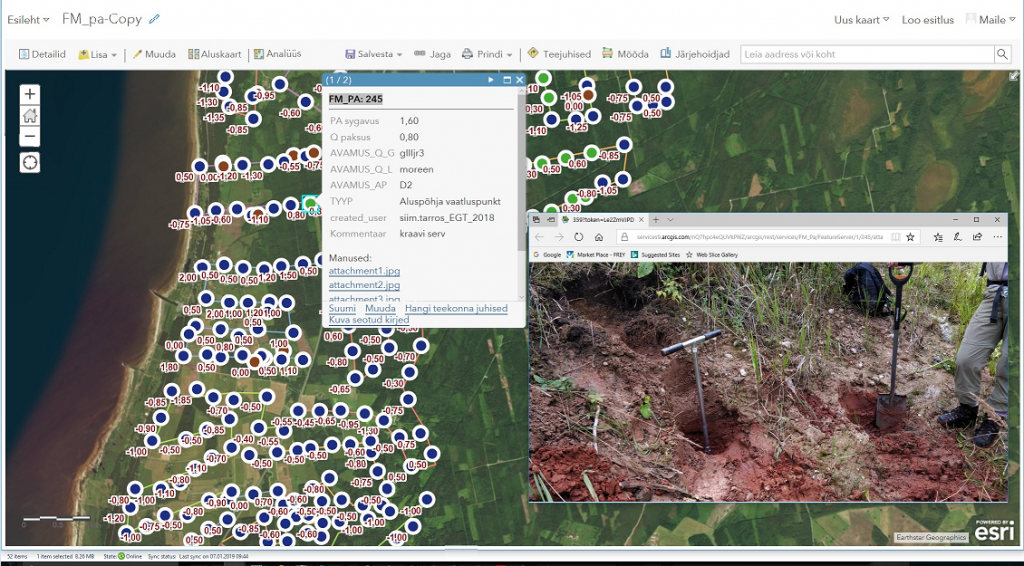Open attachment2.jpg link
This screenshot has height=566, width=1024.
pos(364,285)
